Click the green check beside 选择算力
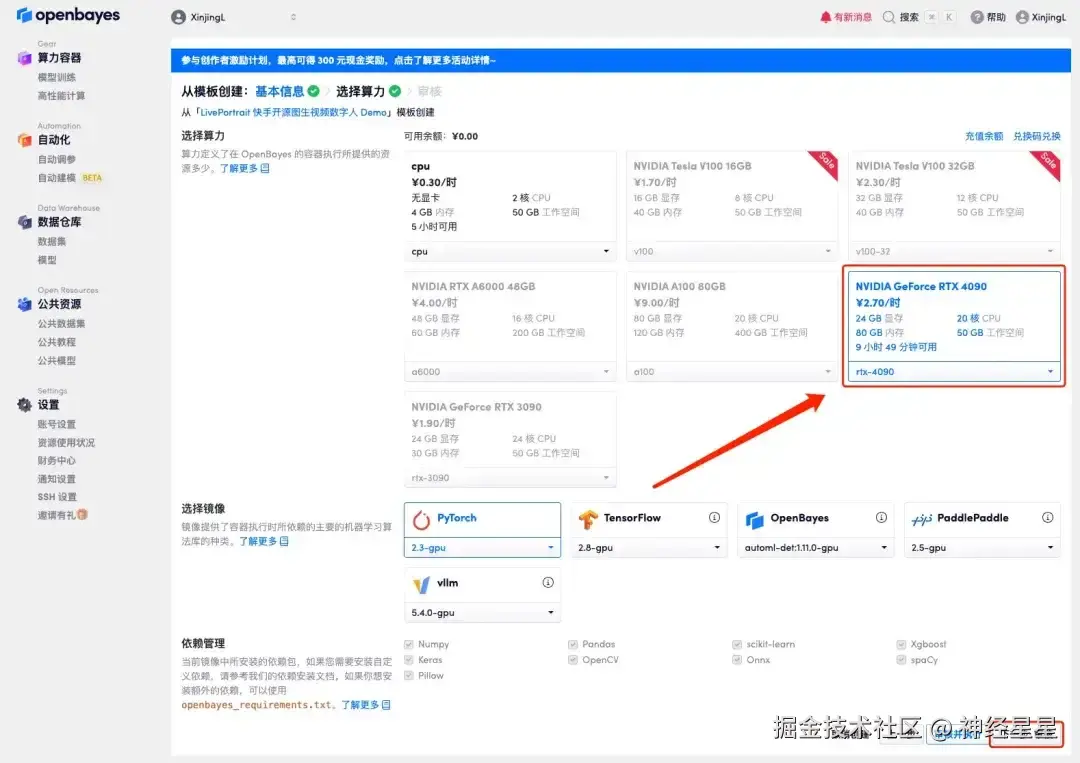This screenshot has height=763, width=1080. coord(395,91)
